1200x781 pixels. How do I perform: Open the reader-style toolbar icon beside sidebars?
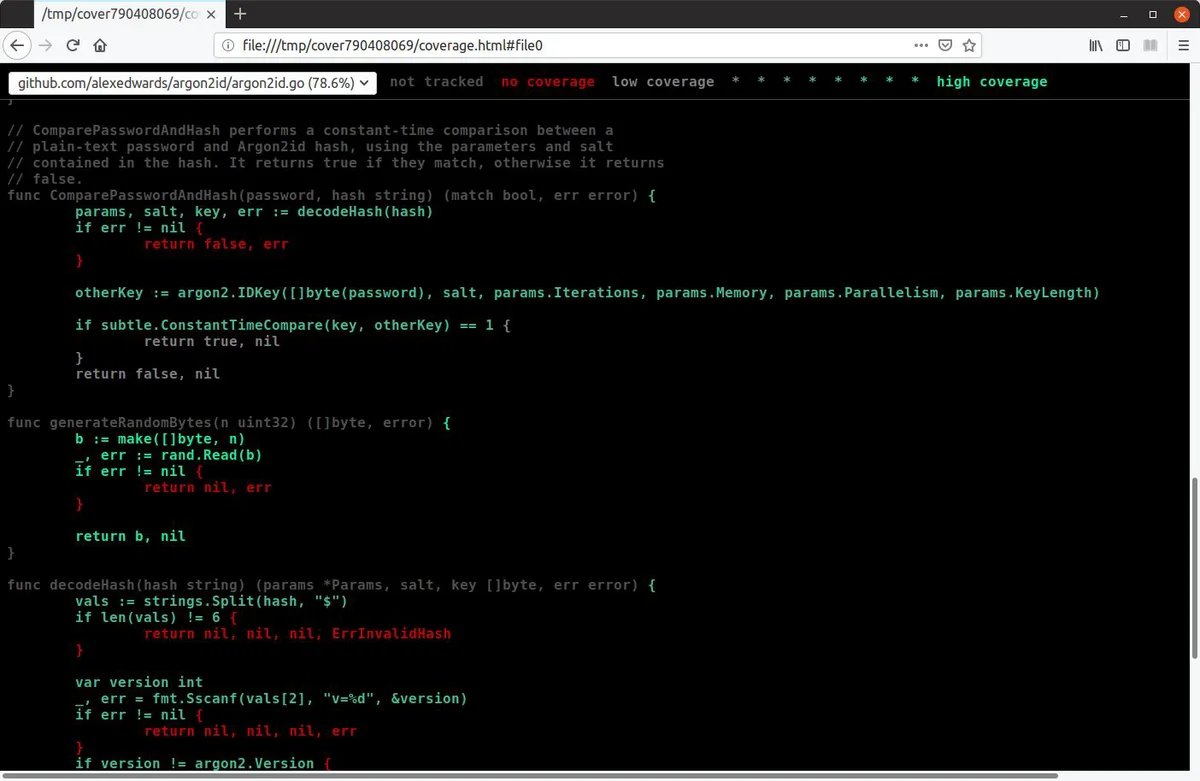coord(1151,45)
